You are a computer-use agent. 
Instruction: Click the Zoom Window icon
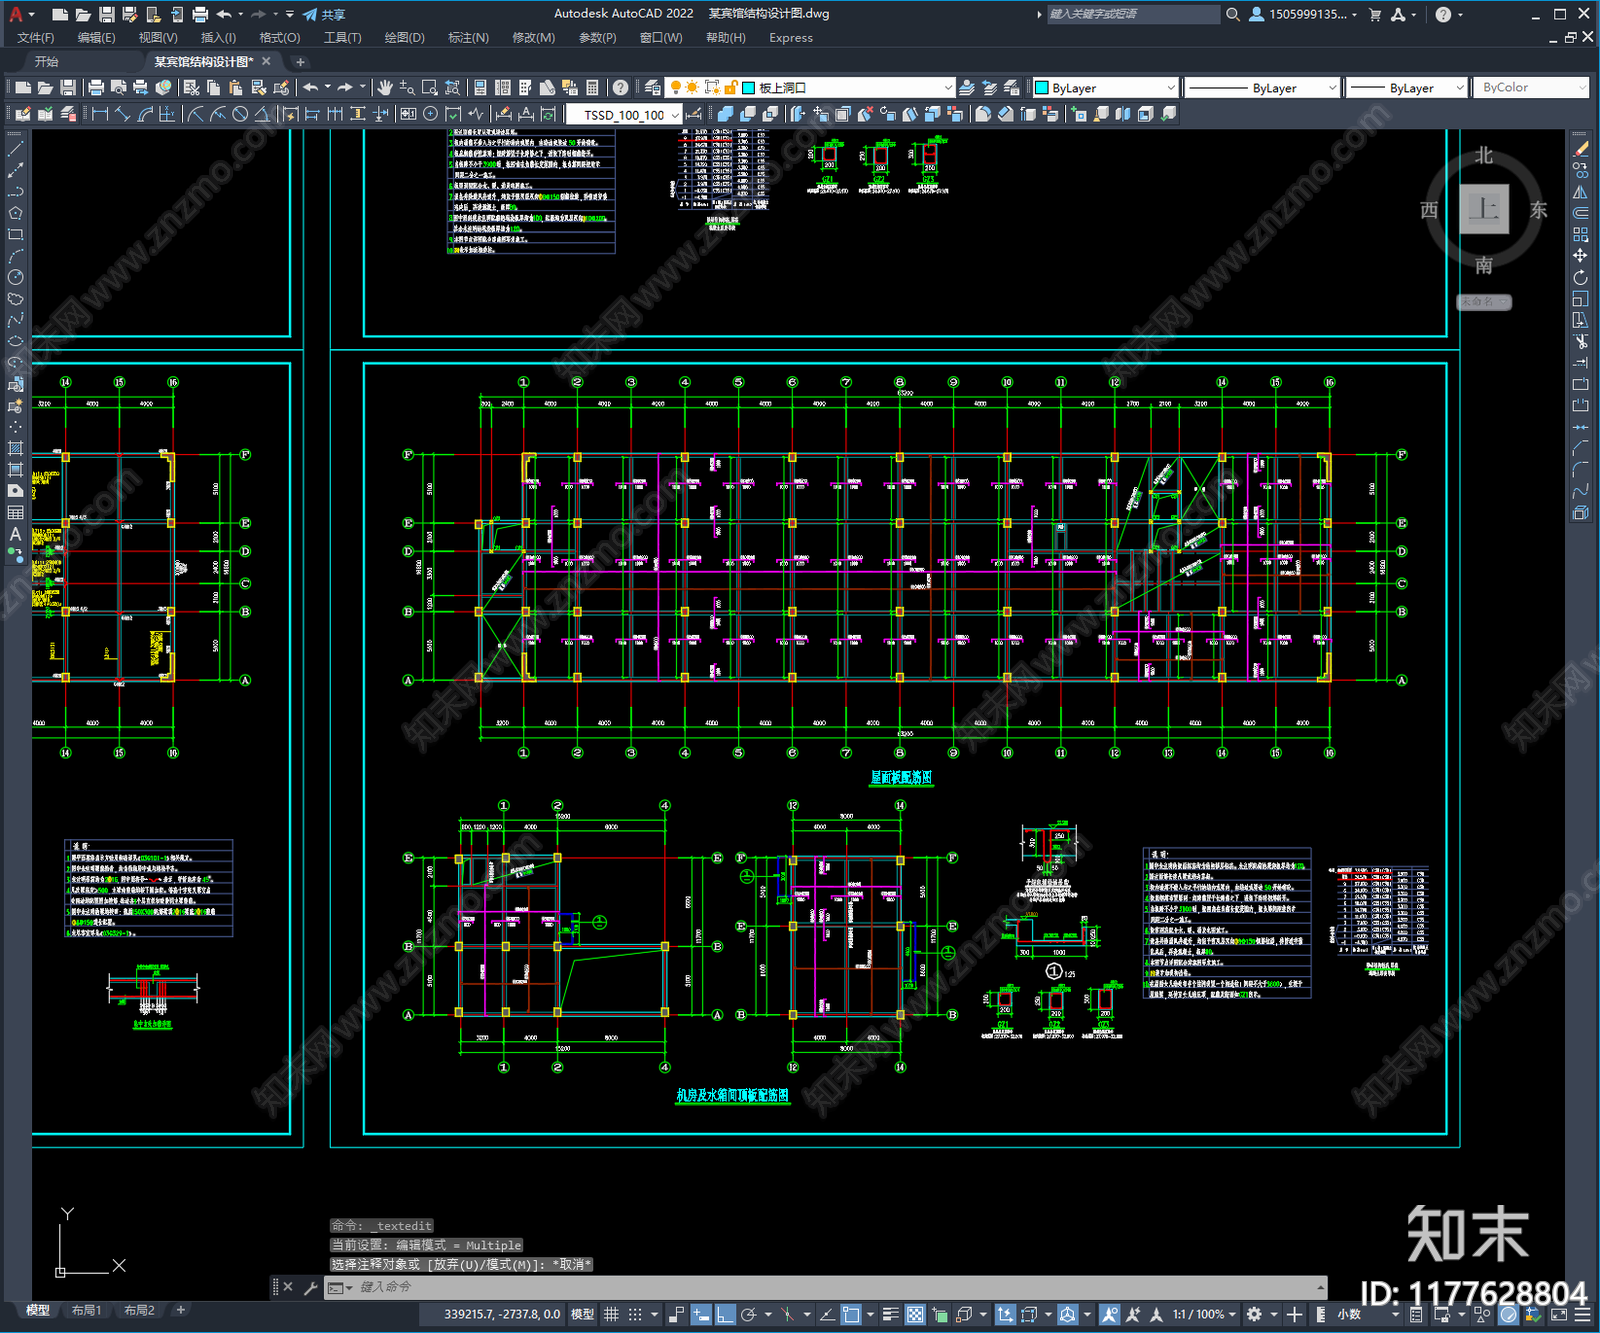tap(430, 88)
